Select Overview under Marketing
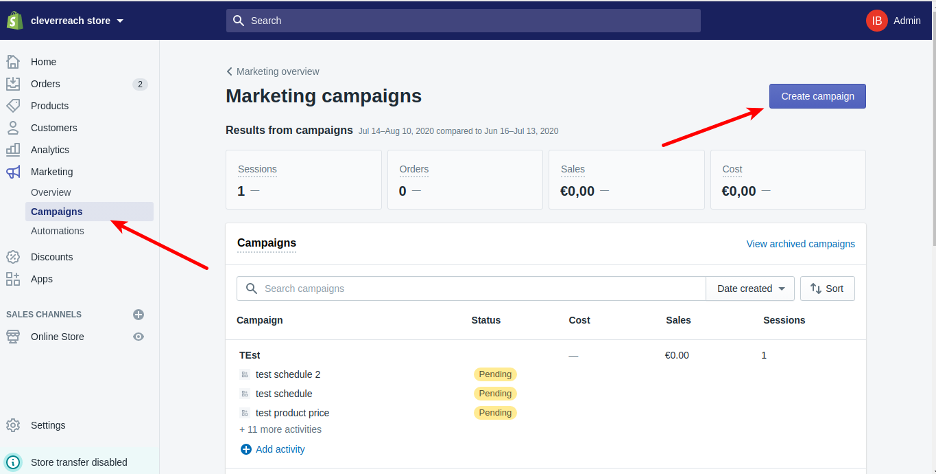The width and height of the screenshot is (936, 474). tap(51, 192)
